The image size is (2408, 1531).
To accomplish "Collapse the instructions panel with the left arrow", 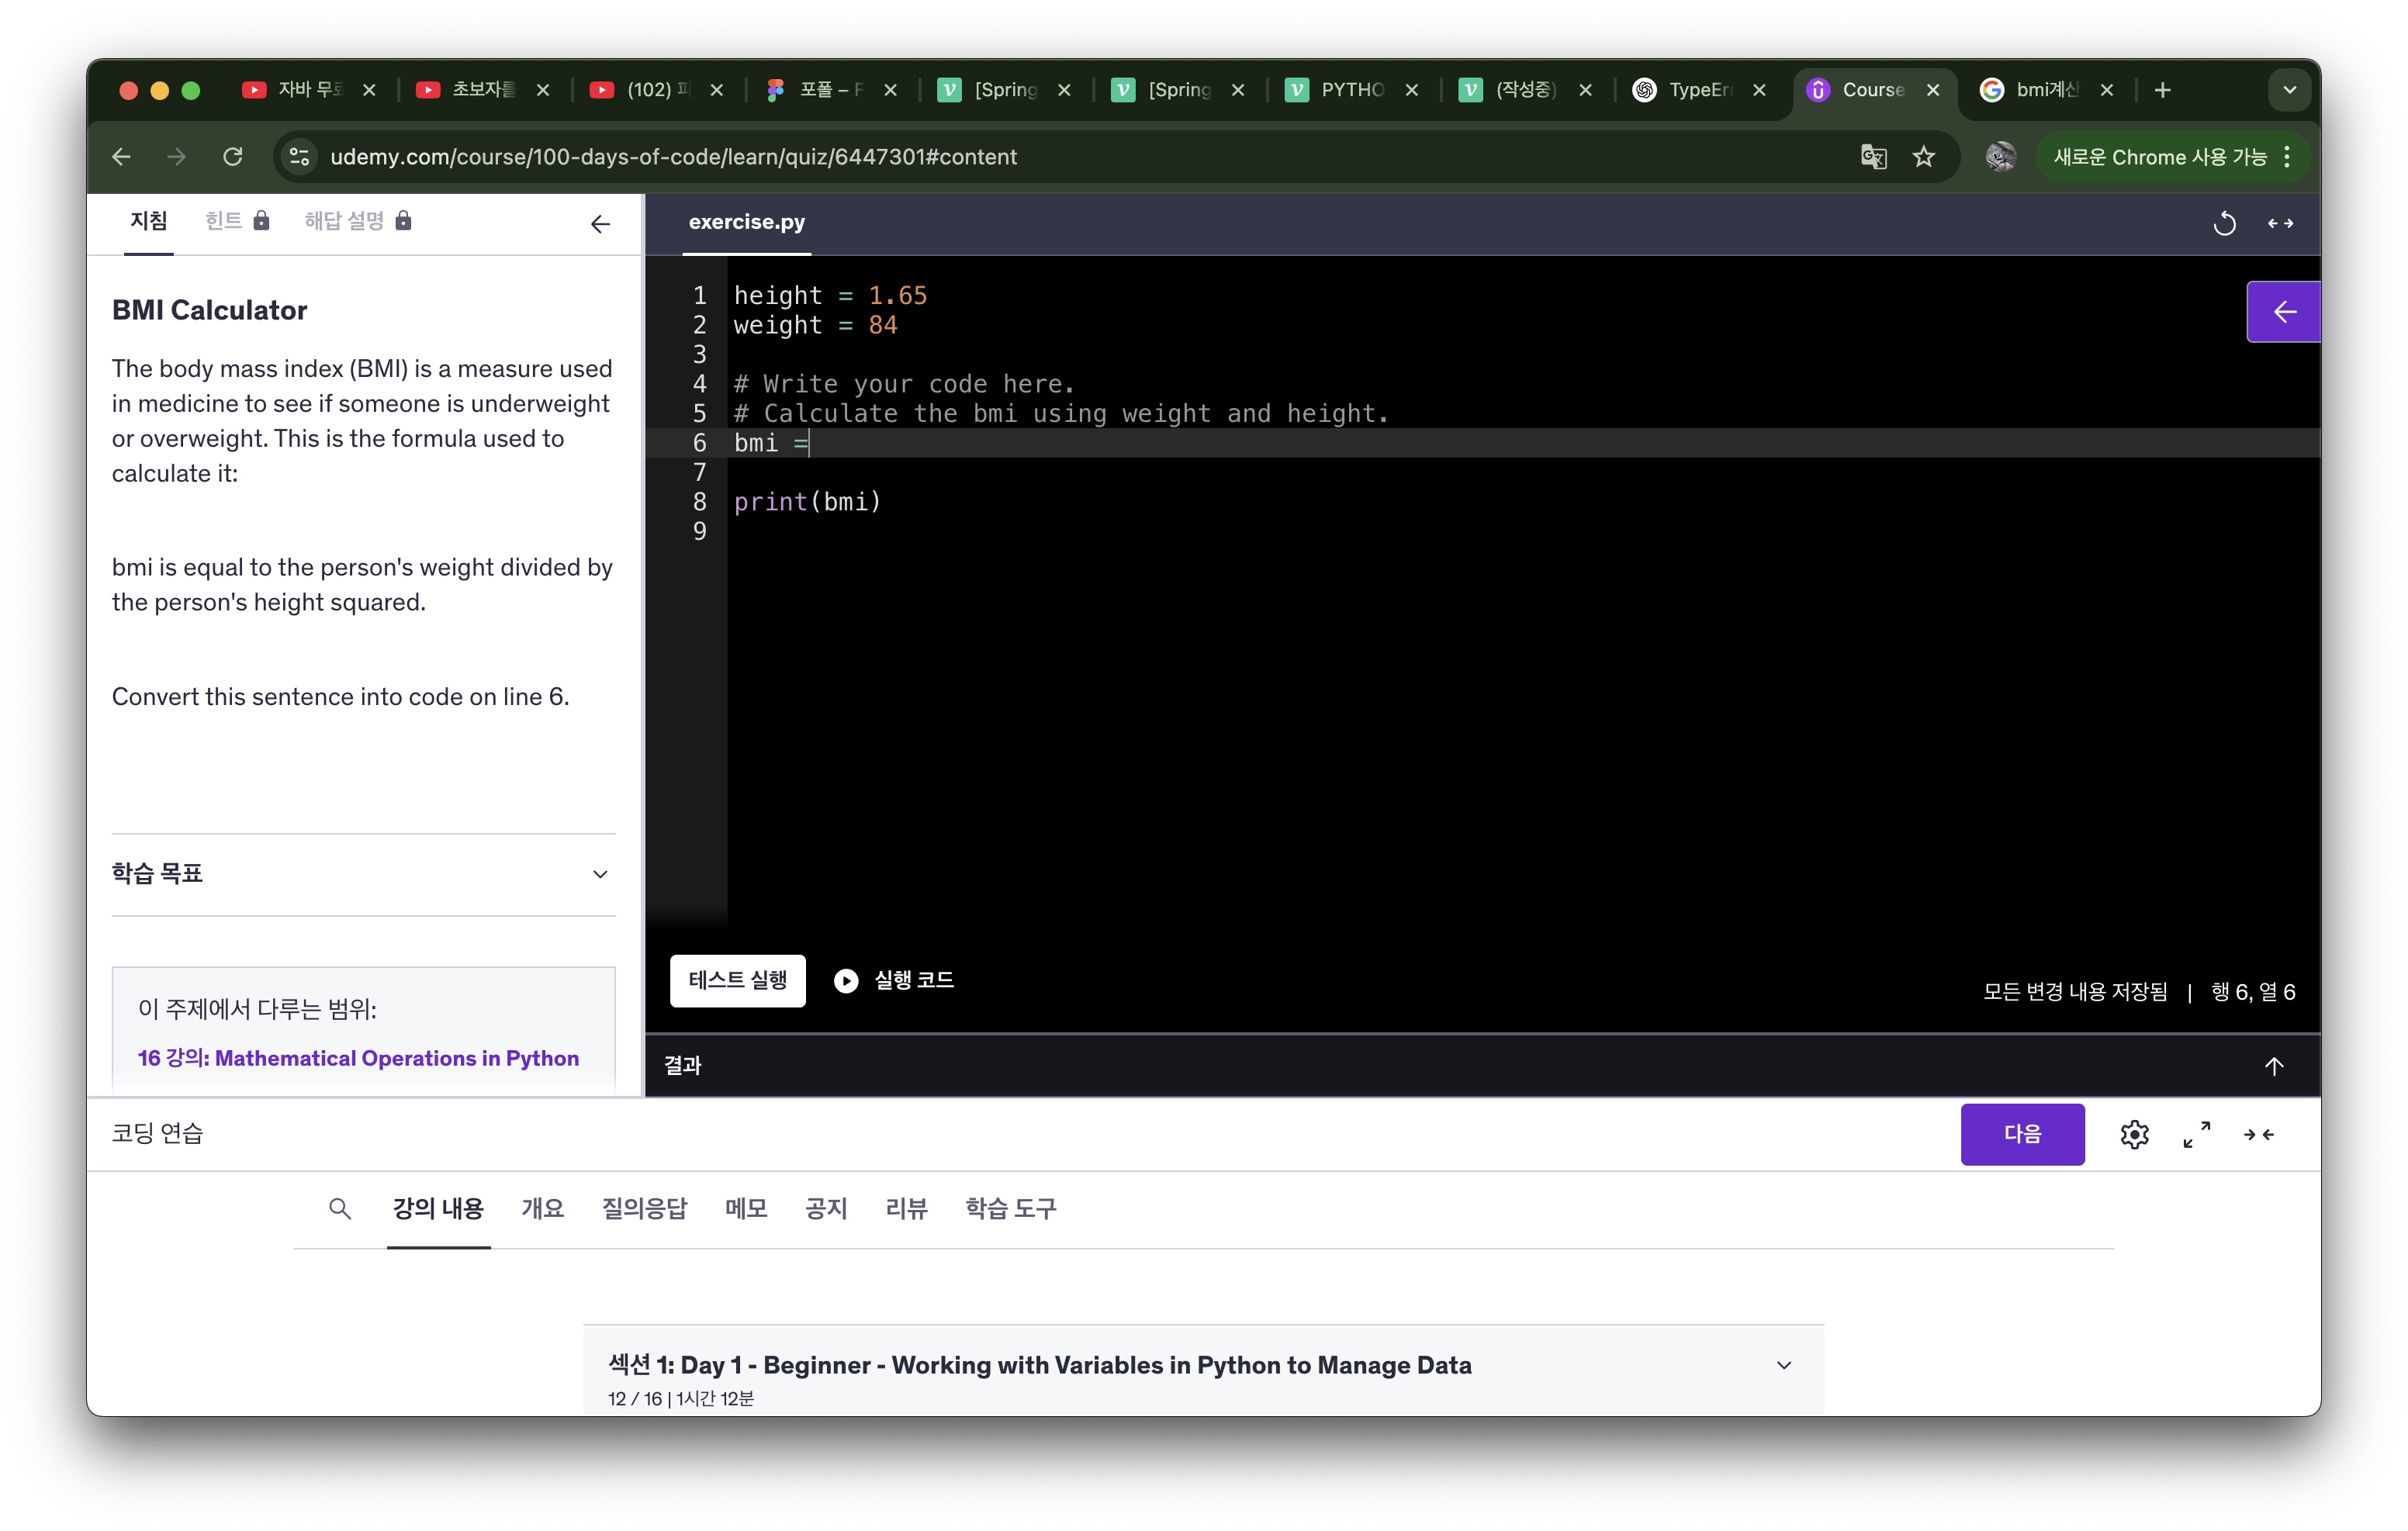I will tap(600, 224).
